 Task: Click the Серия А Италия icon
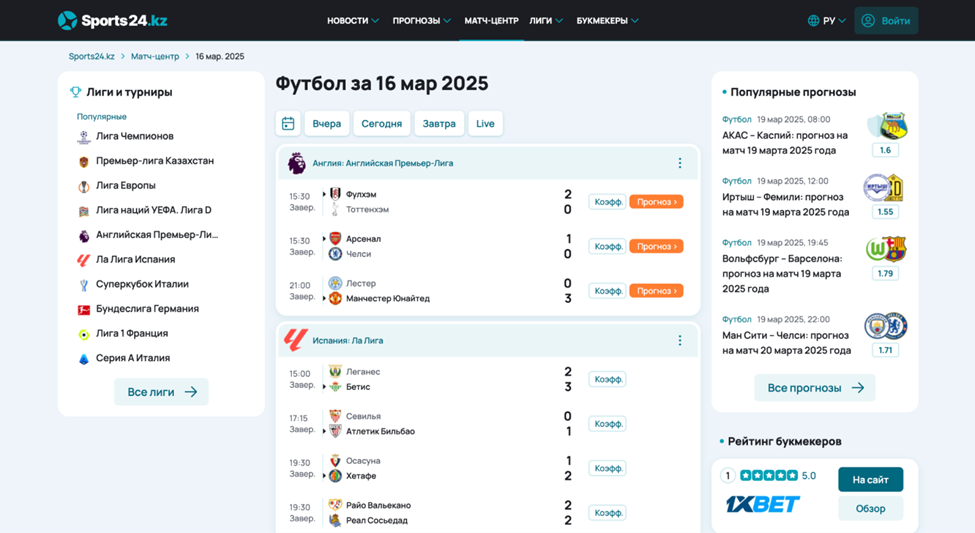click(x=83, y=359)
